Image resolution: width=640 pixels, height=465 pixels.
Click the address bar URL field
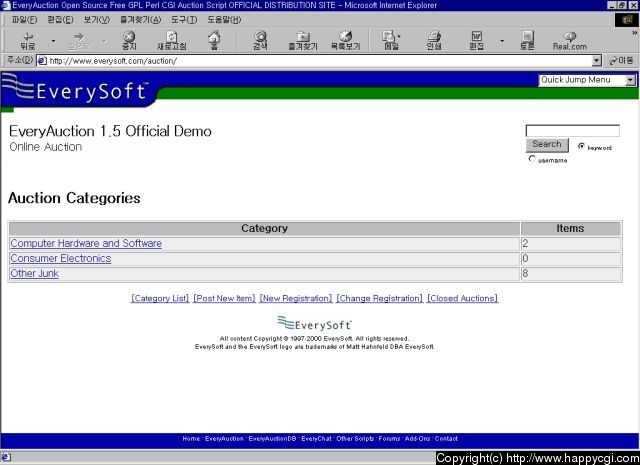point(314,61)
